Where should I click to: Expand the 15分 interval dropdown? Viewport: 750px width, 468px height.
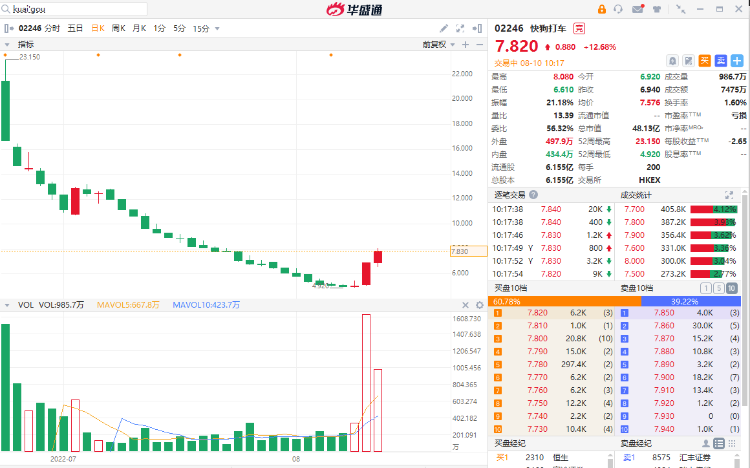(x=203, y=28)
